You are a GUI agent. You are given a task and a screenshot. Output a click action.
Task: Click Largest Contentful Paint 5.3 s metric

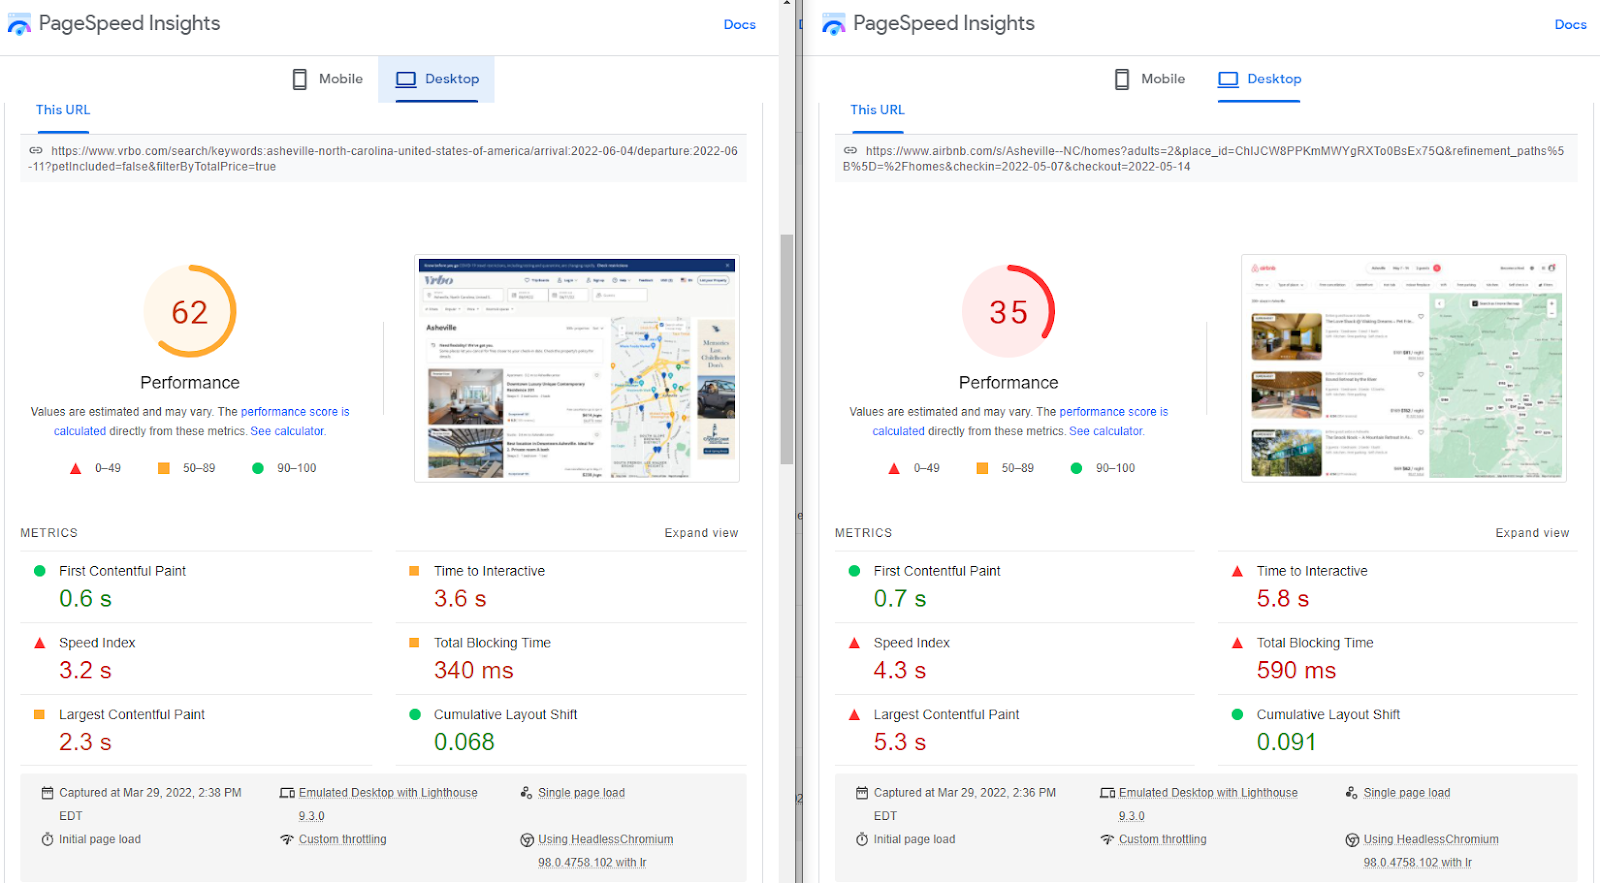pyautogui.click(x=1015, y=731)
